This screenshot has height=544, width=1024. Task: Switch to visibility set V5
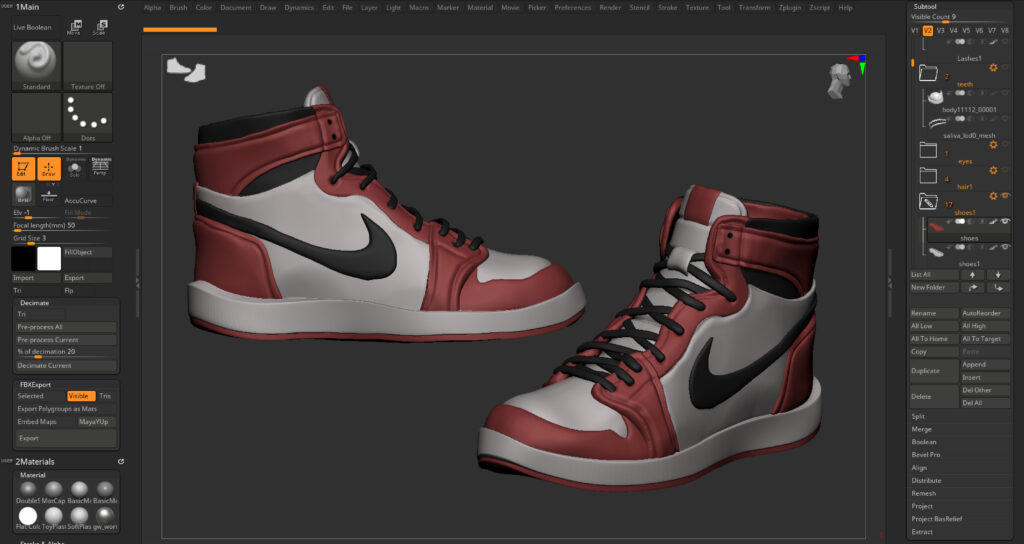[966, 31]
